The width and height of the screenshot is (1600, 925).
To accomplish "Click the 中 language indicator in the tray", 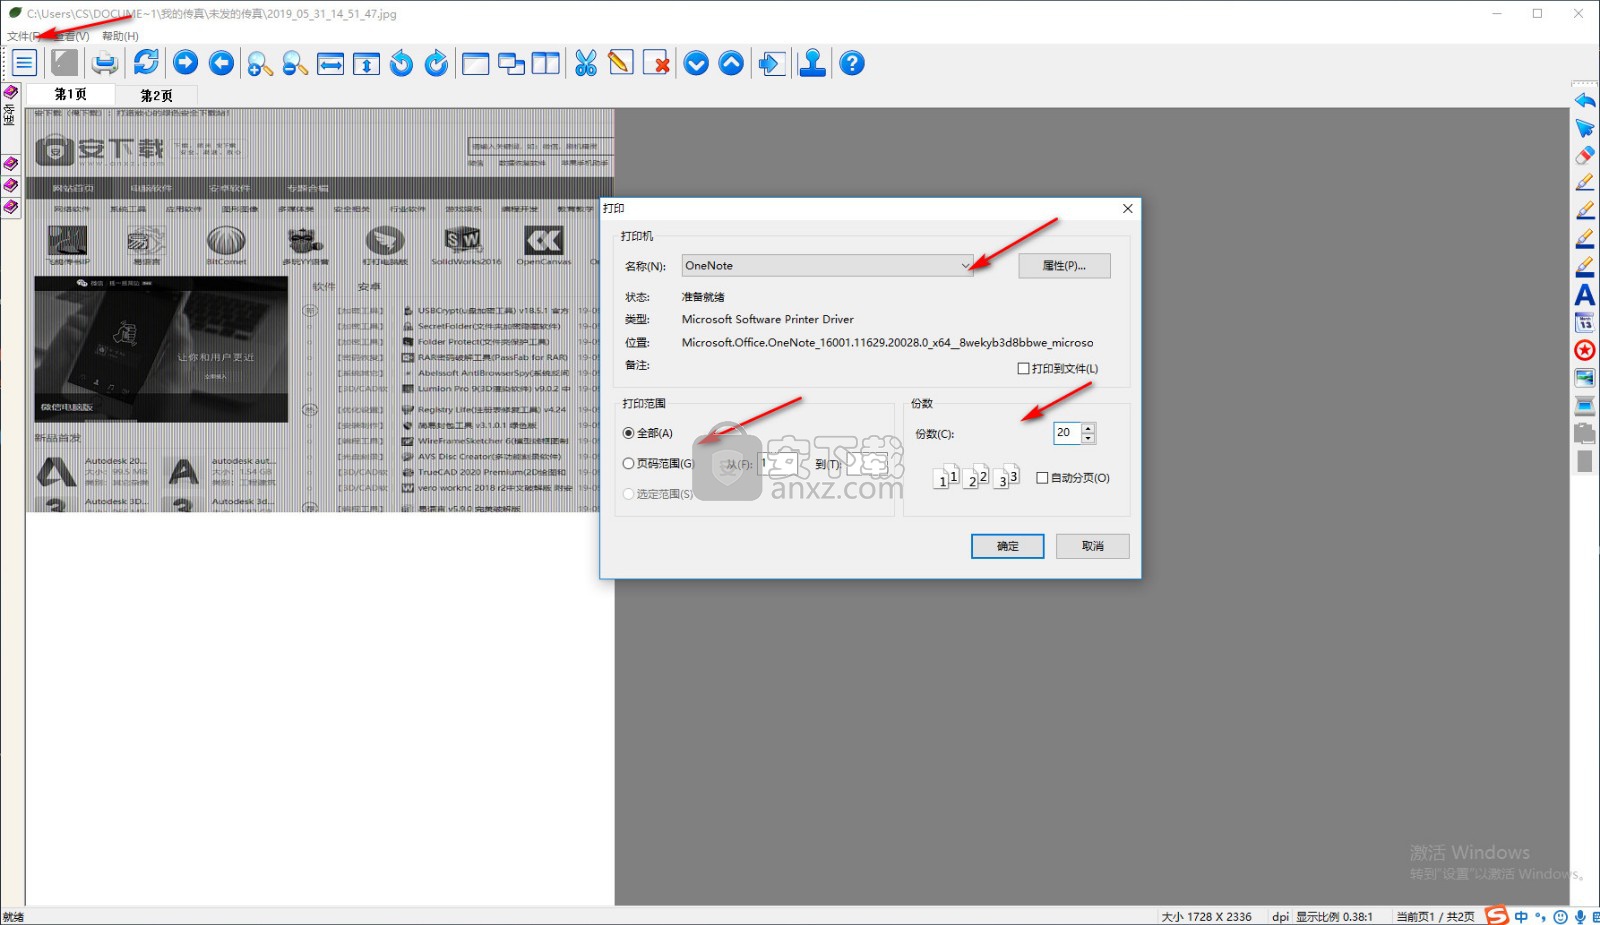I will pos(1521,917).
